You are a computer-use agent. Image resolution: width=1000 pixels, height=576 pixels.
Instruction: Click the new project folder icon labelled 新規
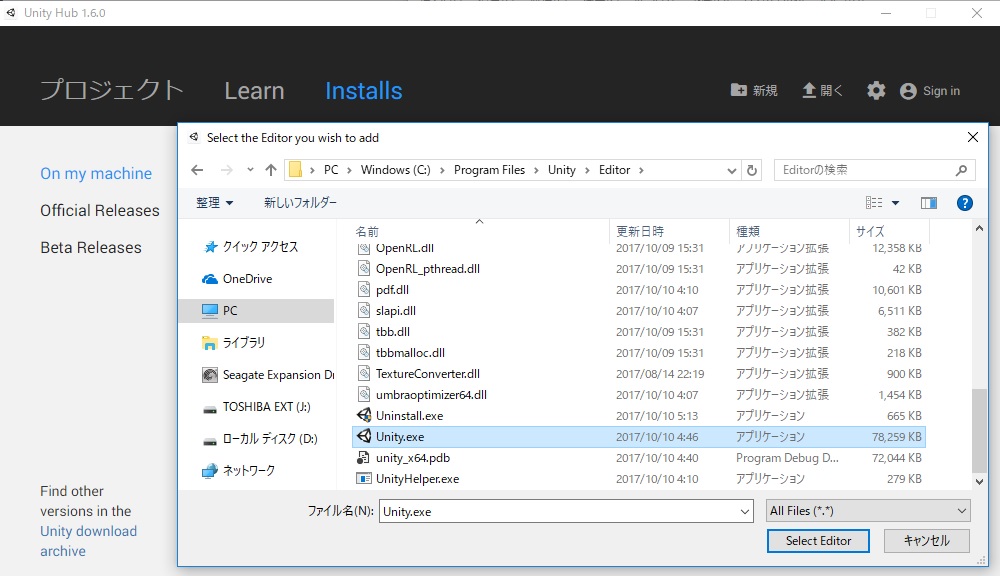739,90
